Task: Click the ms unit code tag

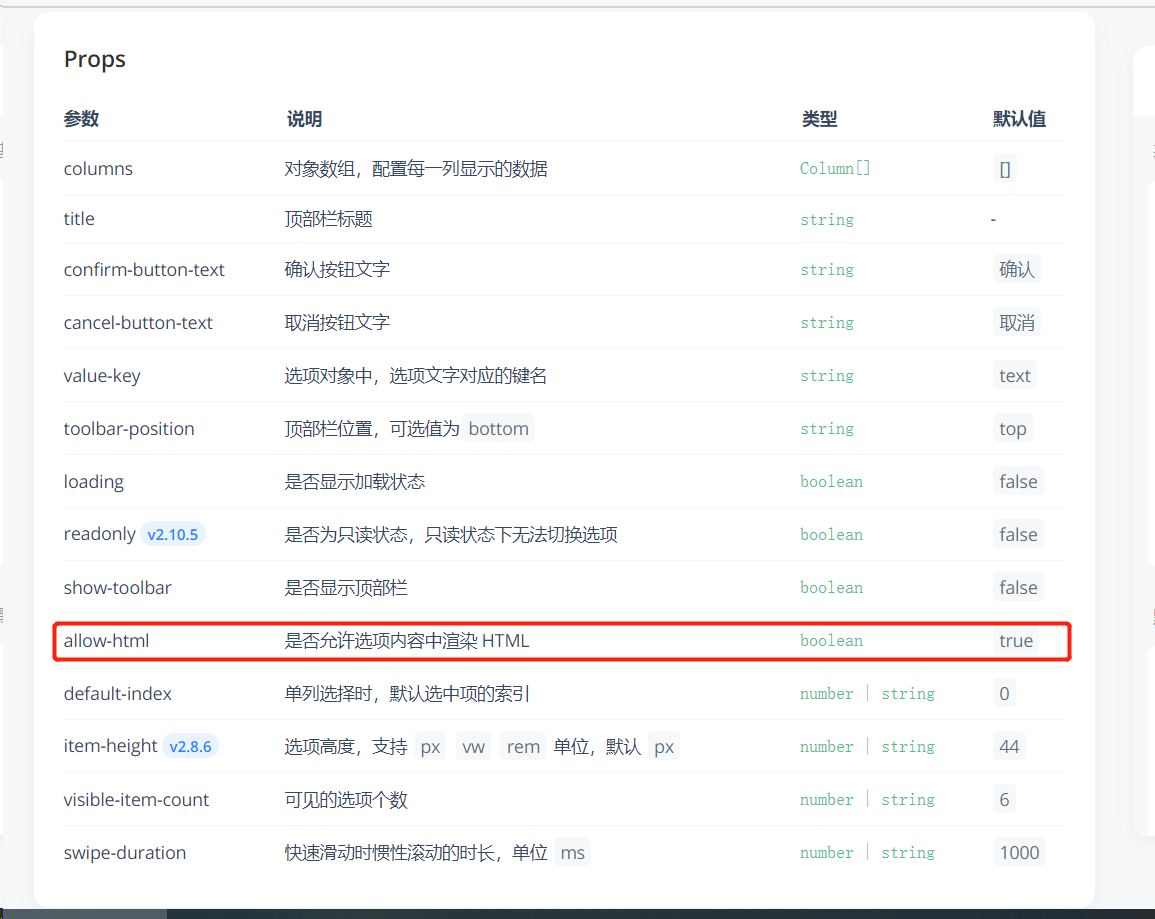Action: click(572, 853)
